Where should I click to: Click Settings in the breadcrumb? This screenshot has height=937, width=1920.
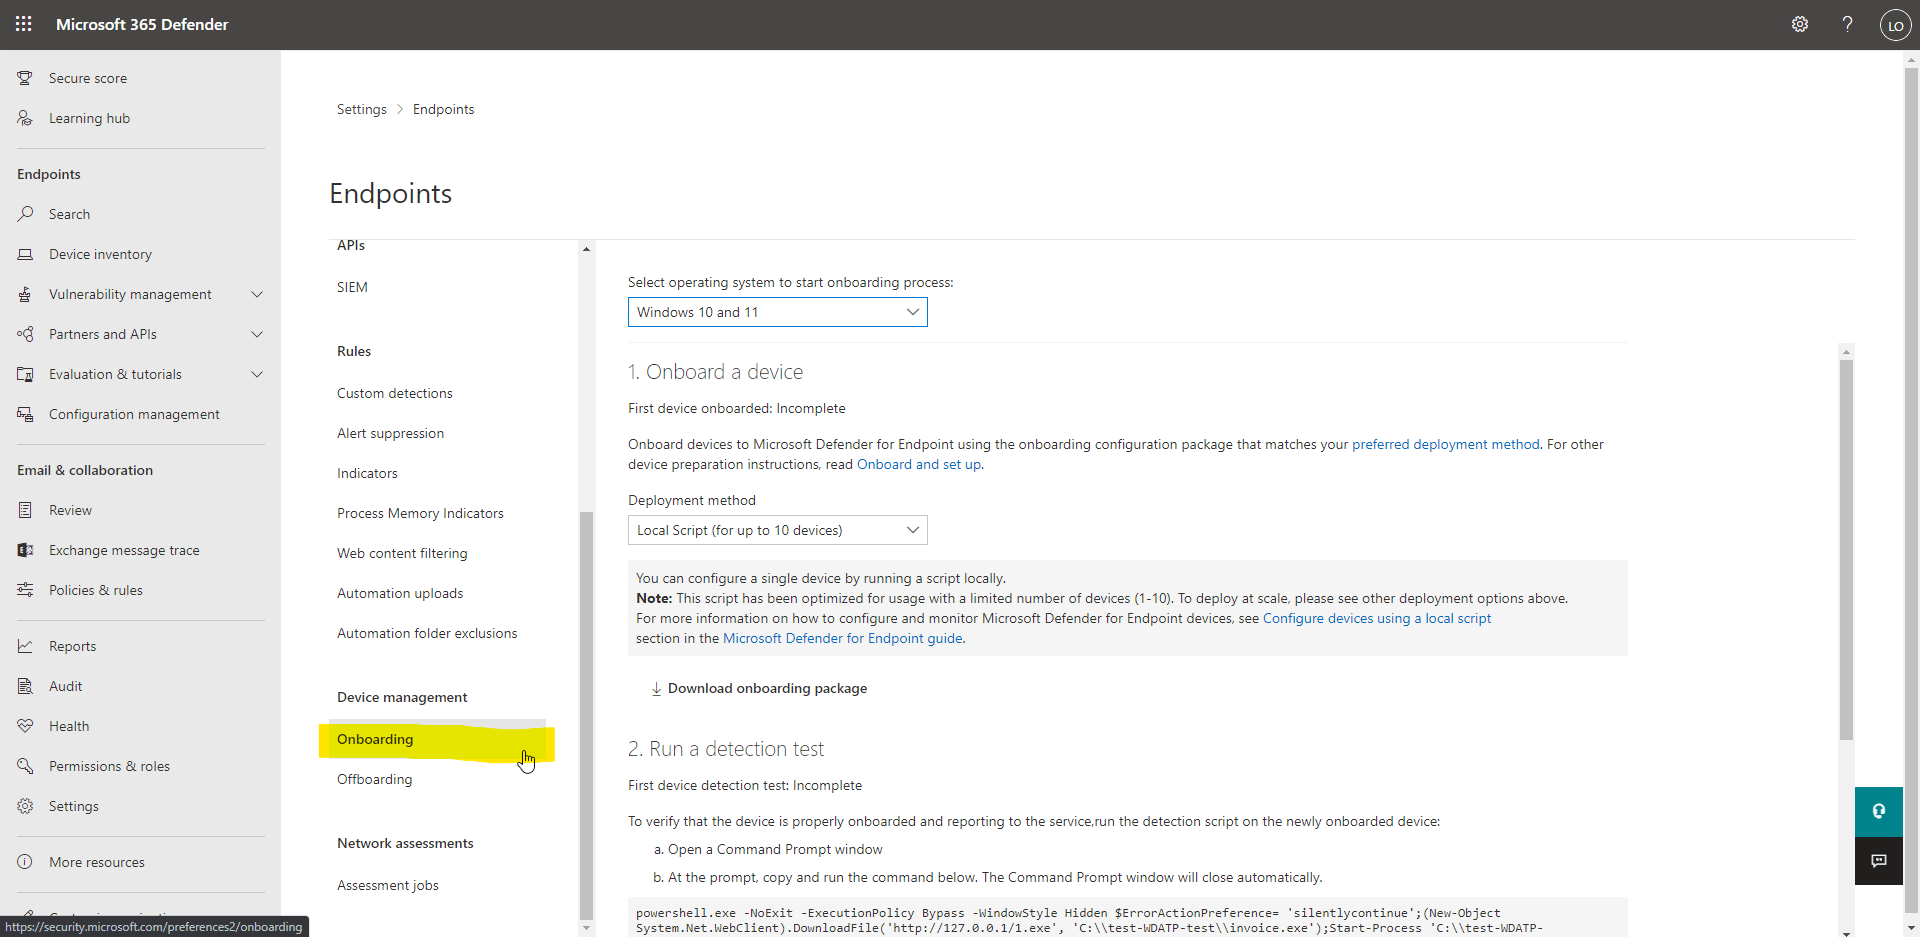[x=361, y=109]
